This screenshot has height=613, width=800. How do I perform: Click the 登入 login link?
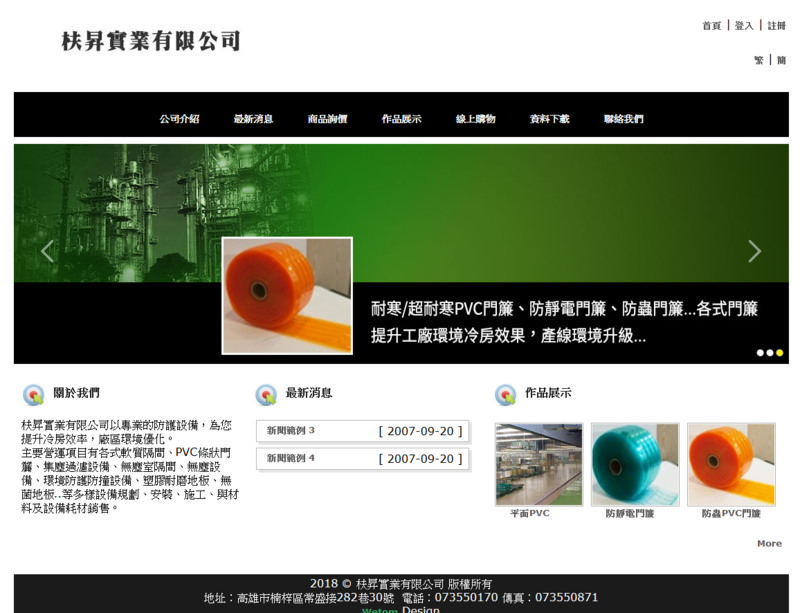point(744,26)
